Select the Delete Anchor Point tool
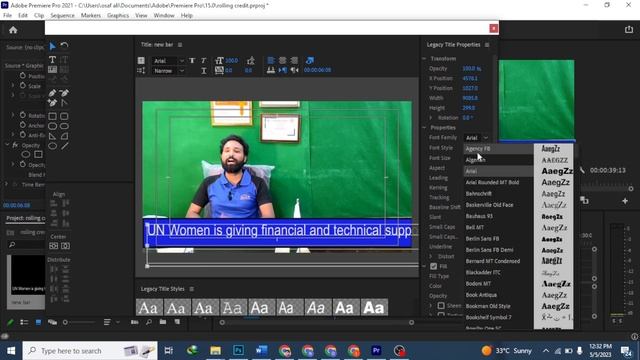This screenshot has height=360, width=640. pyautogui.click(x=64, y=93)
